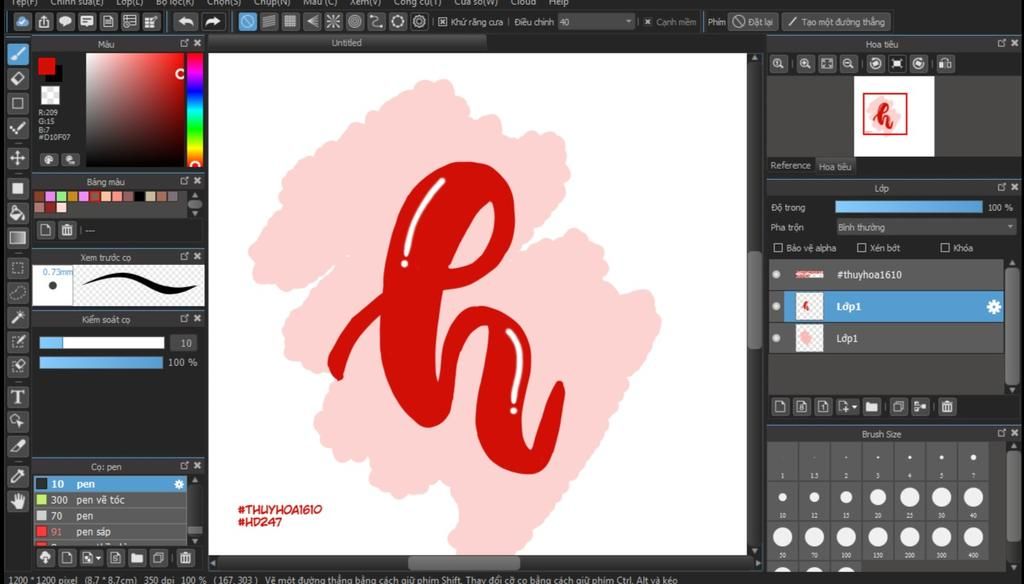Select the Bucket fill tool
The width and height of the screenshot is (1024, 584).
coord(18,213)
